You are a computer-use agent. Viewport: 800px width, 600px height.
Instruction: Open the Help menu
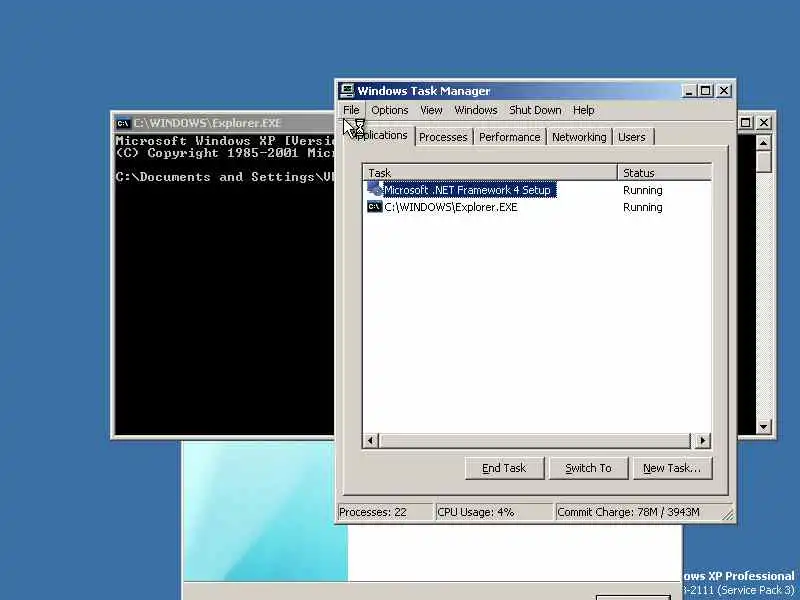pyautogui.click(x=583, y=110)
